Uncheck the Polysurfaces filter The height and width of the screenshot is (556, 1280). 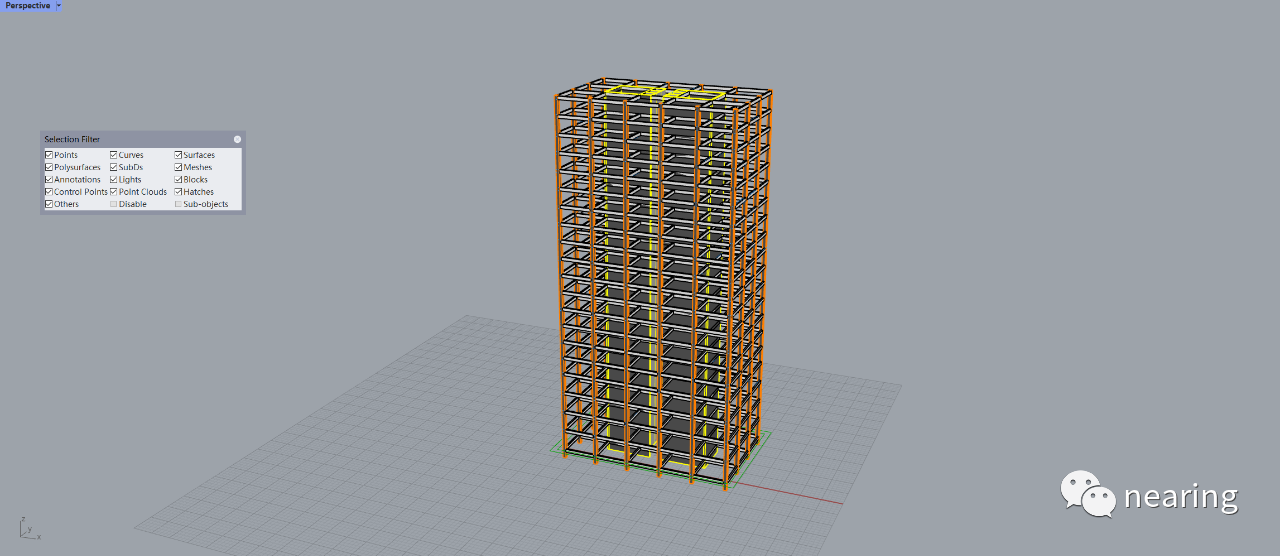[49, 167]
